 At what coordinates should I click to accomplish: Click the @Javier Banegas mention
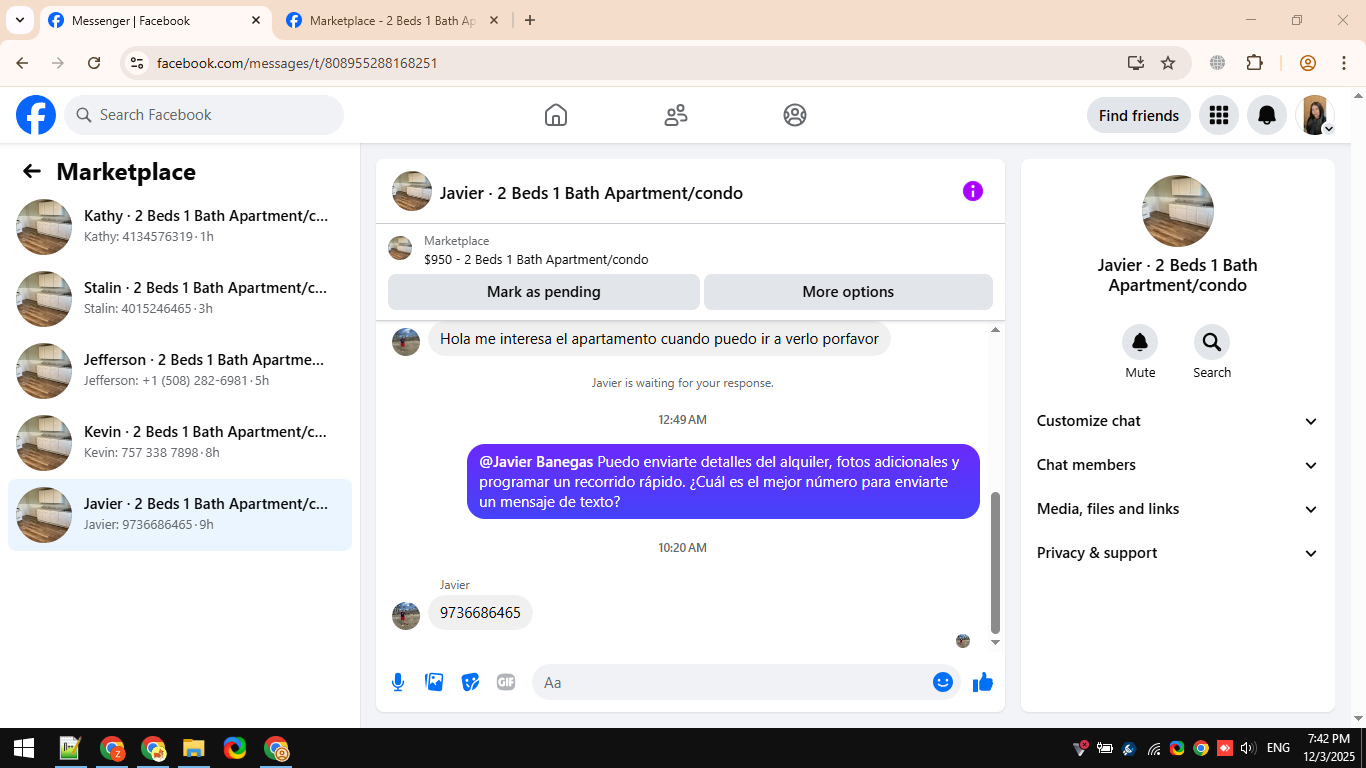(536, 462)
